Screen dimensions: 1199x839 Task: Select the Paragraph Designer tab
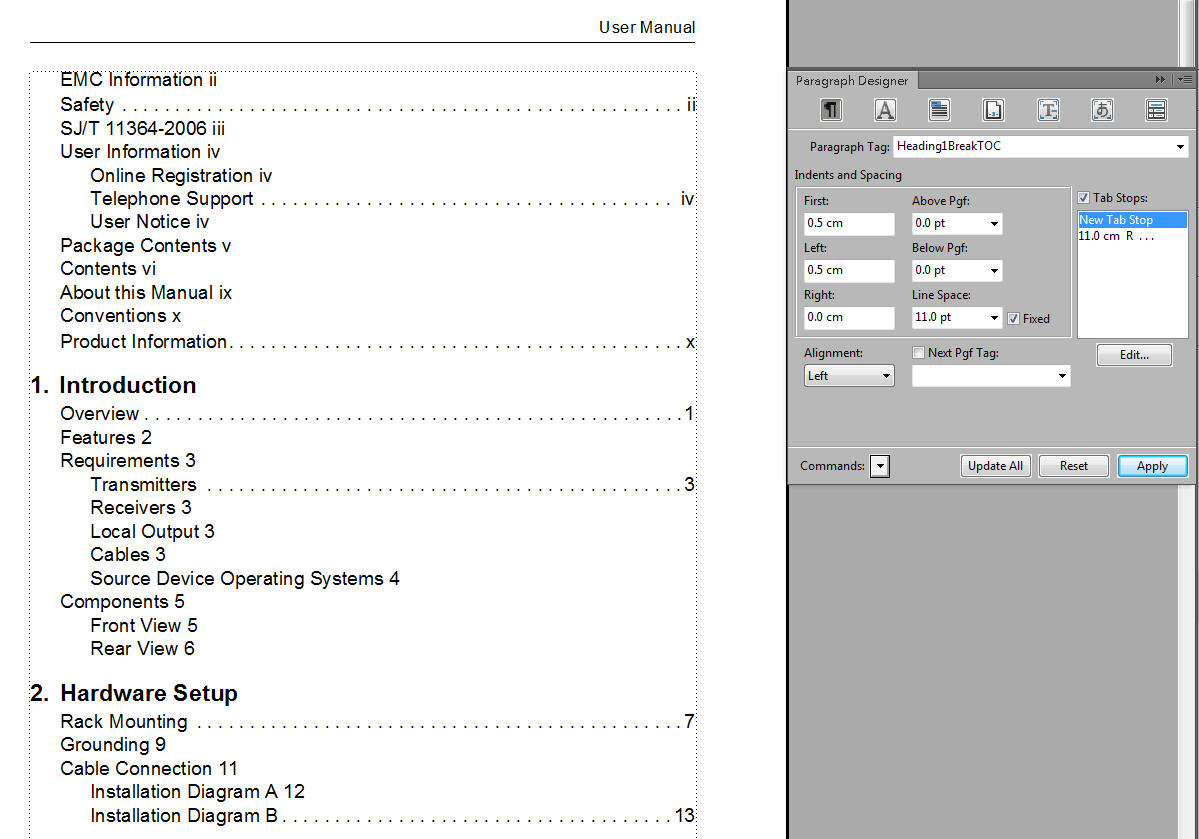pyautogui.click(x=852, y=80)
